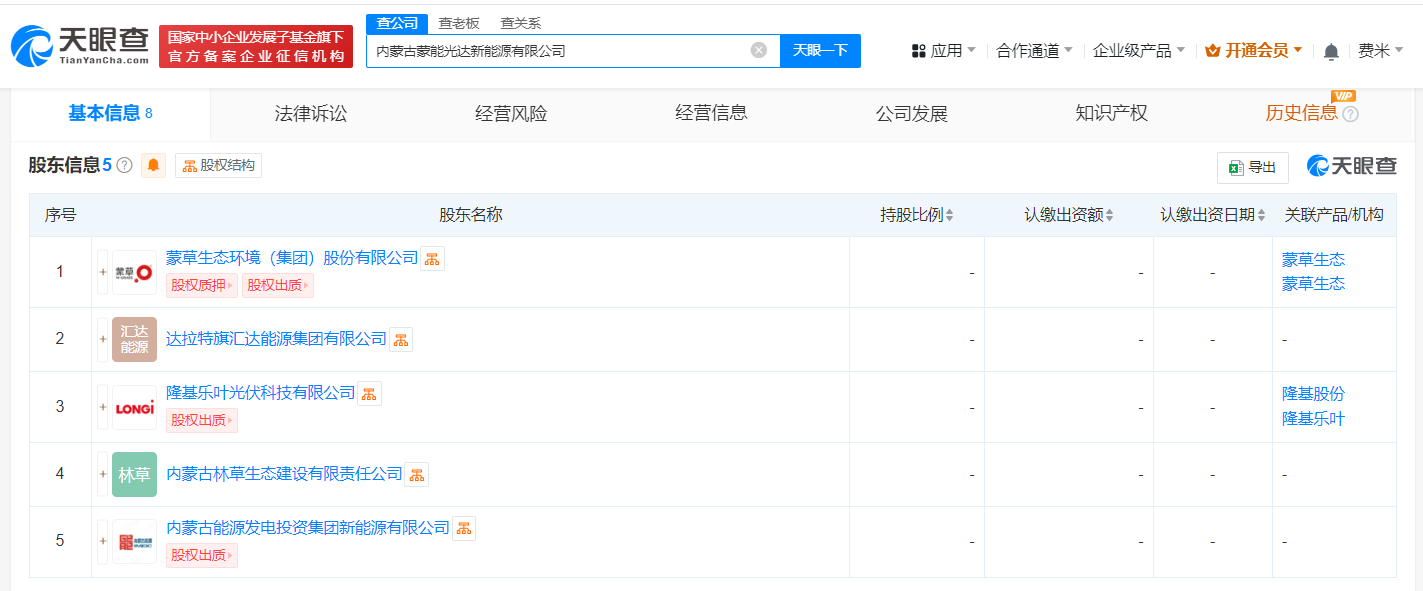Open equity structure icon next to 蒙草生态环境
The image size is (1423, 591).
[x=432, y=259]
